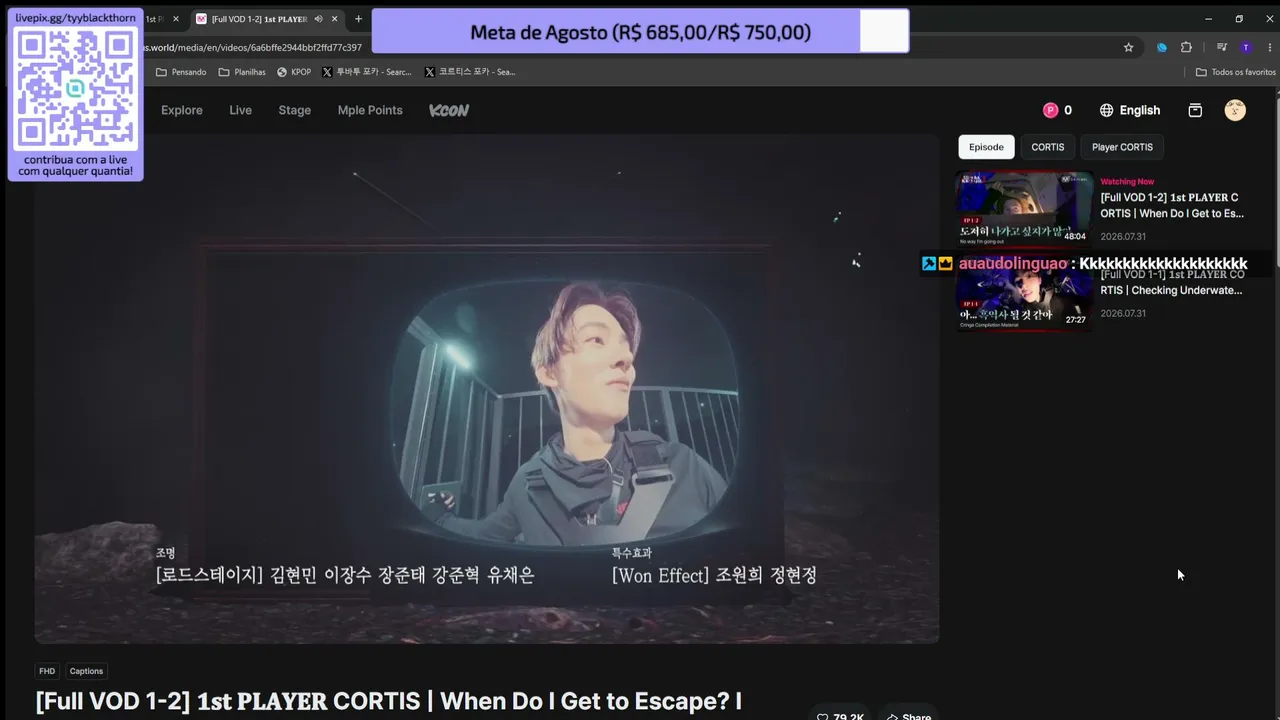Viewport: 1280px width, 720px height.
Task: Select the CORTIS tab
Action: pos(1048,147)
